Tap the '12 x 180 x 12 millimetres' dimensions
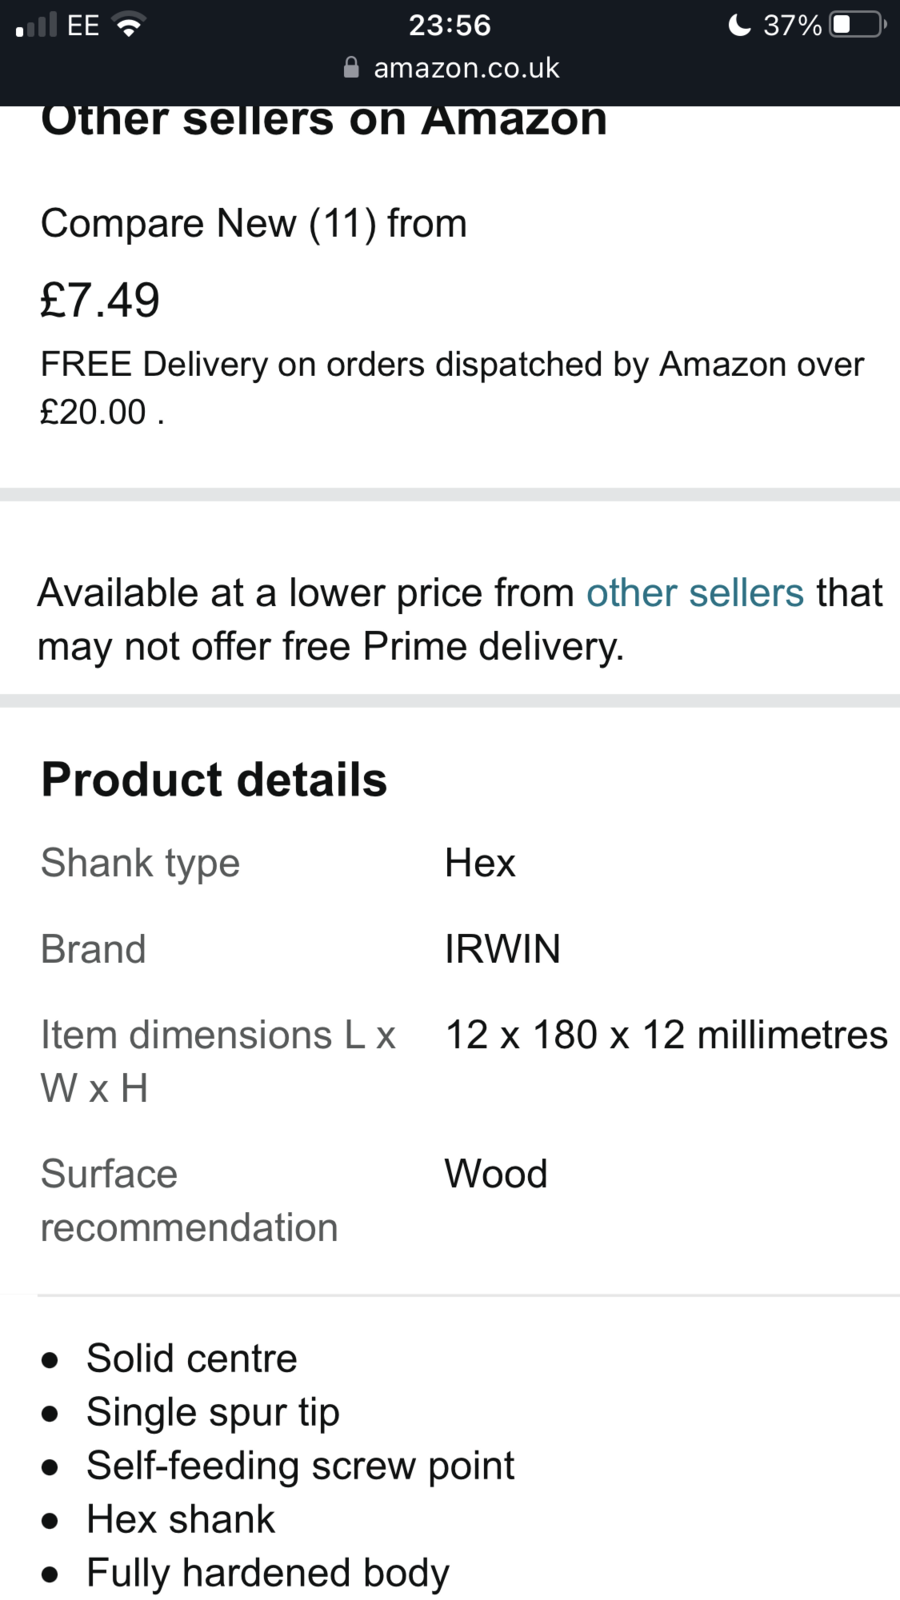Image resolution: width=900 pixels, height=1600 pixels. [665, 1035]
